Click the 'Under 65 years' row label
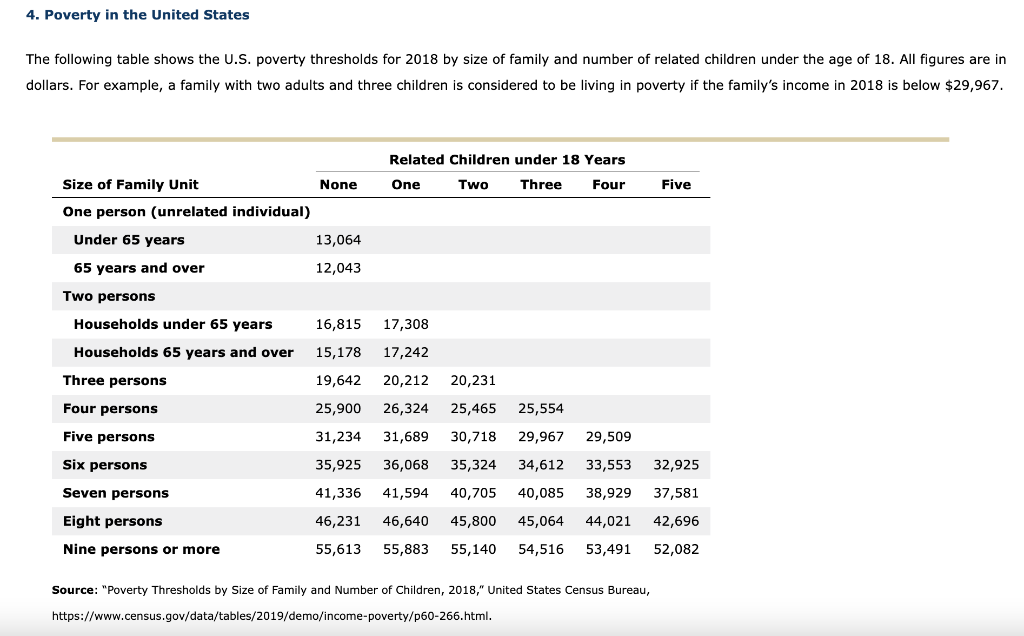The height and width of the screenshot is (636, 1024). click(x=130, y=240)
